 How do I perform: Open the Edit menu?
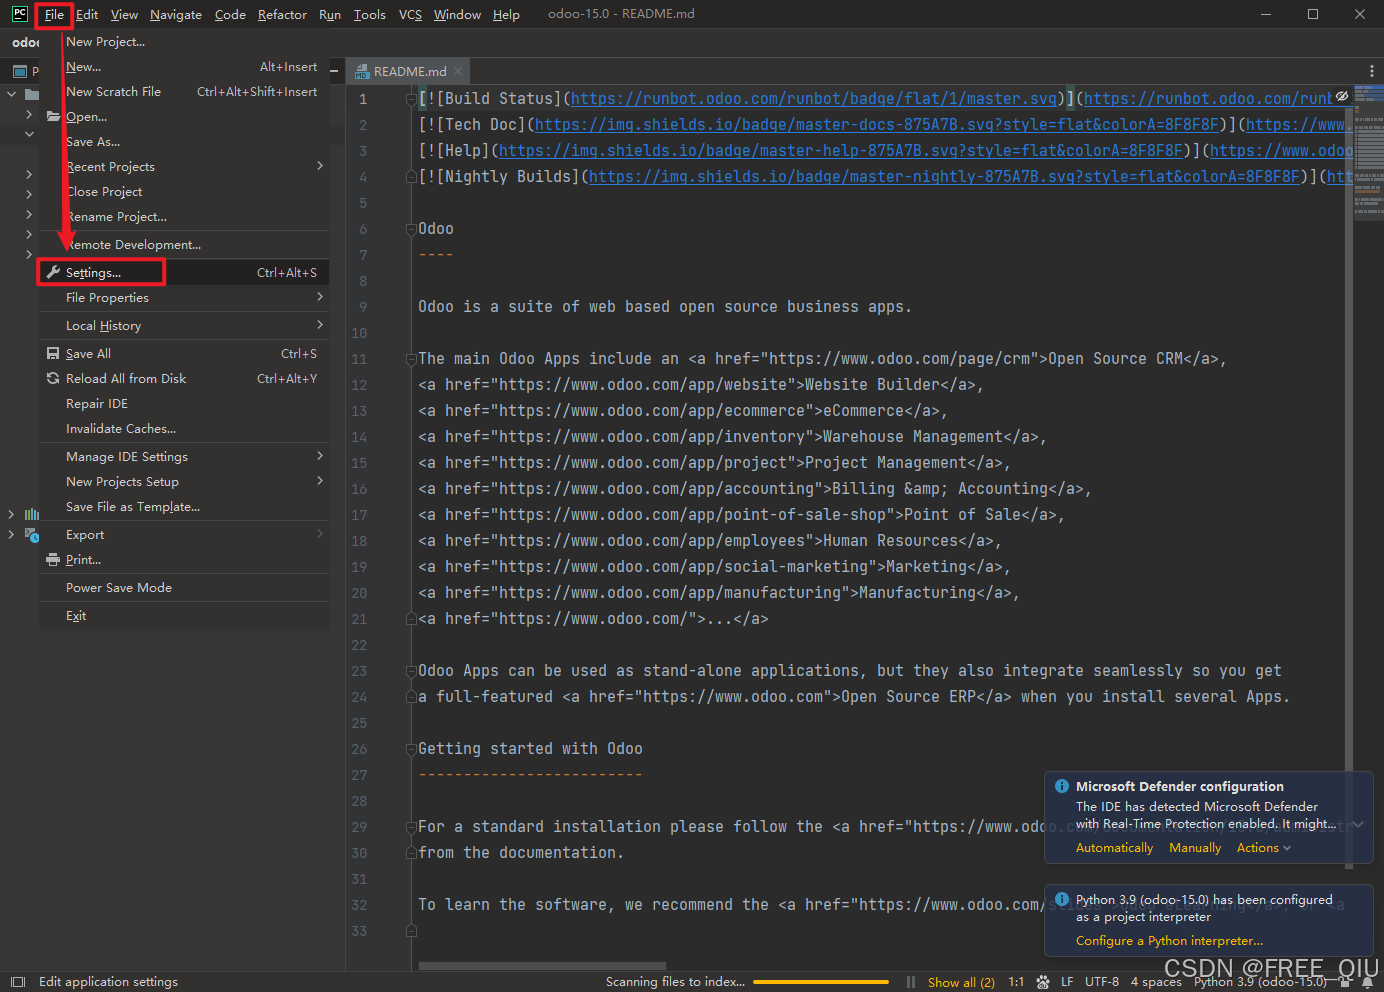coord(87,14)
